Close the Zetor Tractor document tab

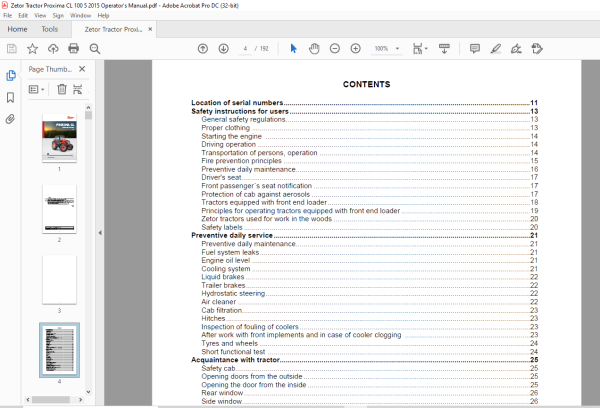[x=150, y=29]
